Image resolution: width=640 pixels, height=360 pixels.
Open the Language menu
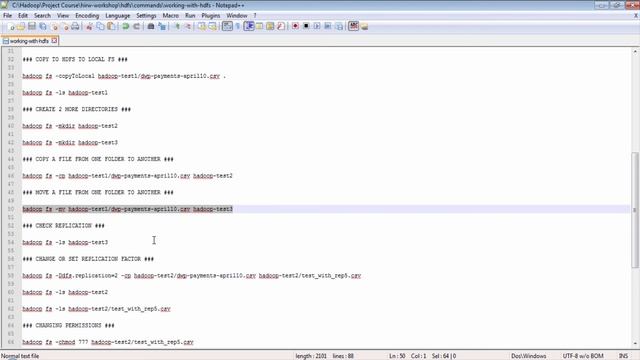[x=118, y=16]
